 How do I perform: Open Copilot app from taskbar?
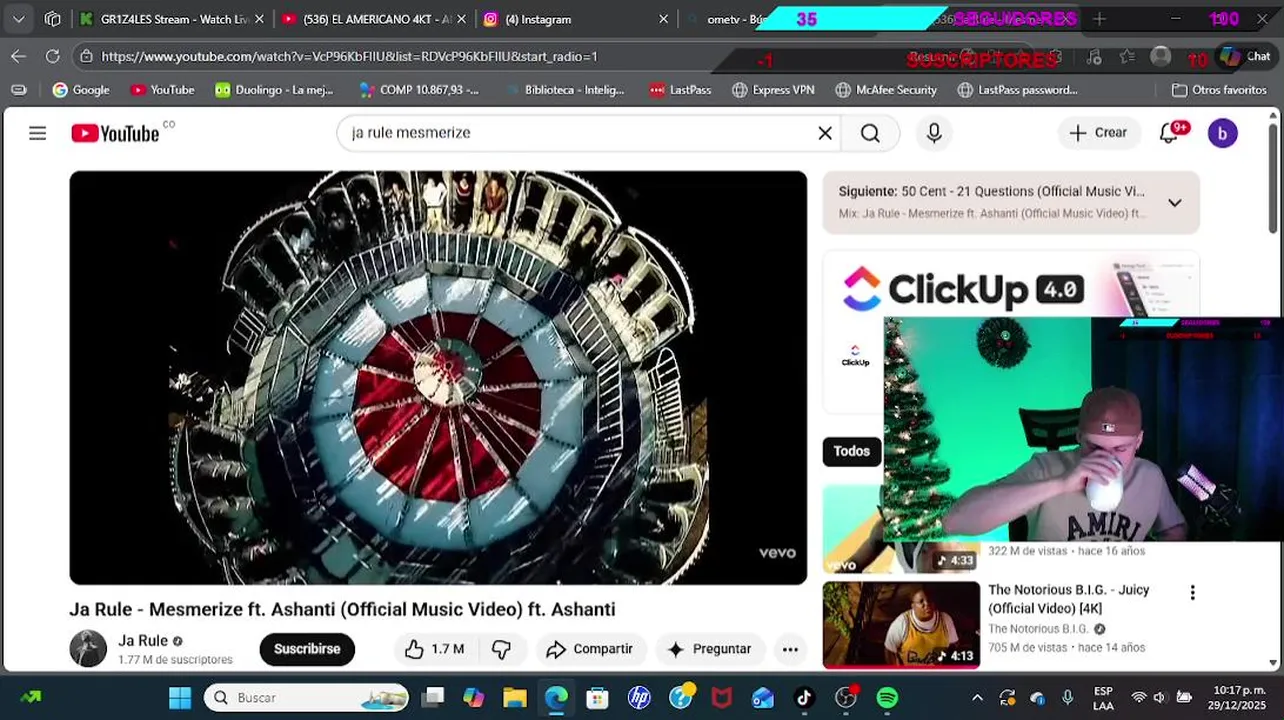click(473, 697)
